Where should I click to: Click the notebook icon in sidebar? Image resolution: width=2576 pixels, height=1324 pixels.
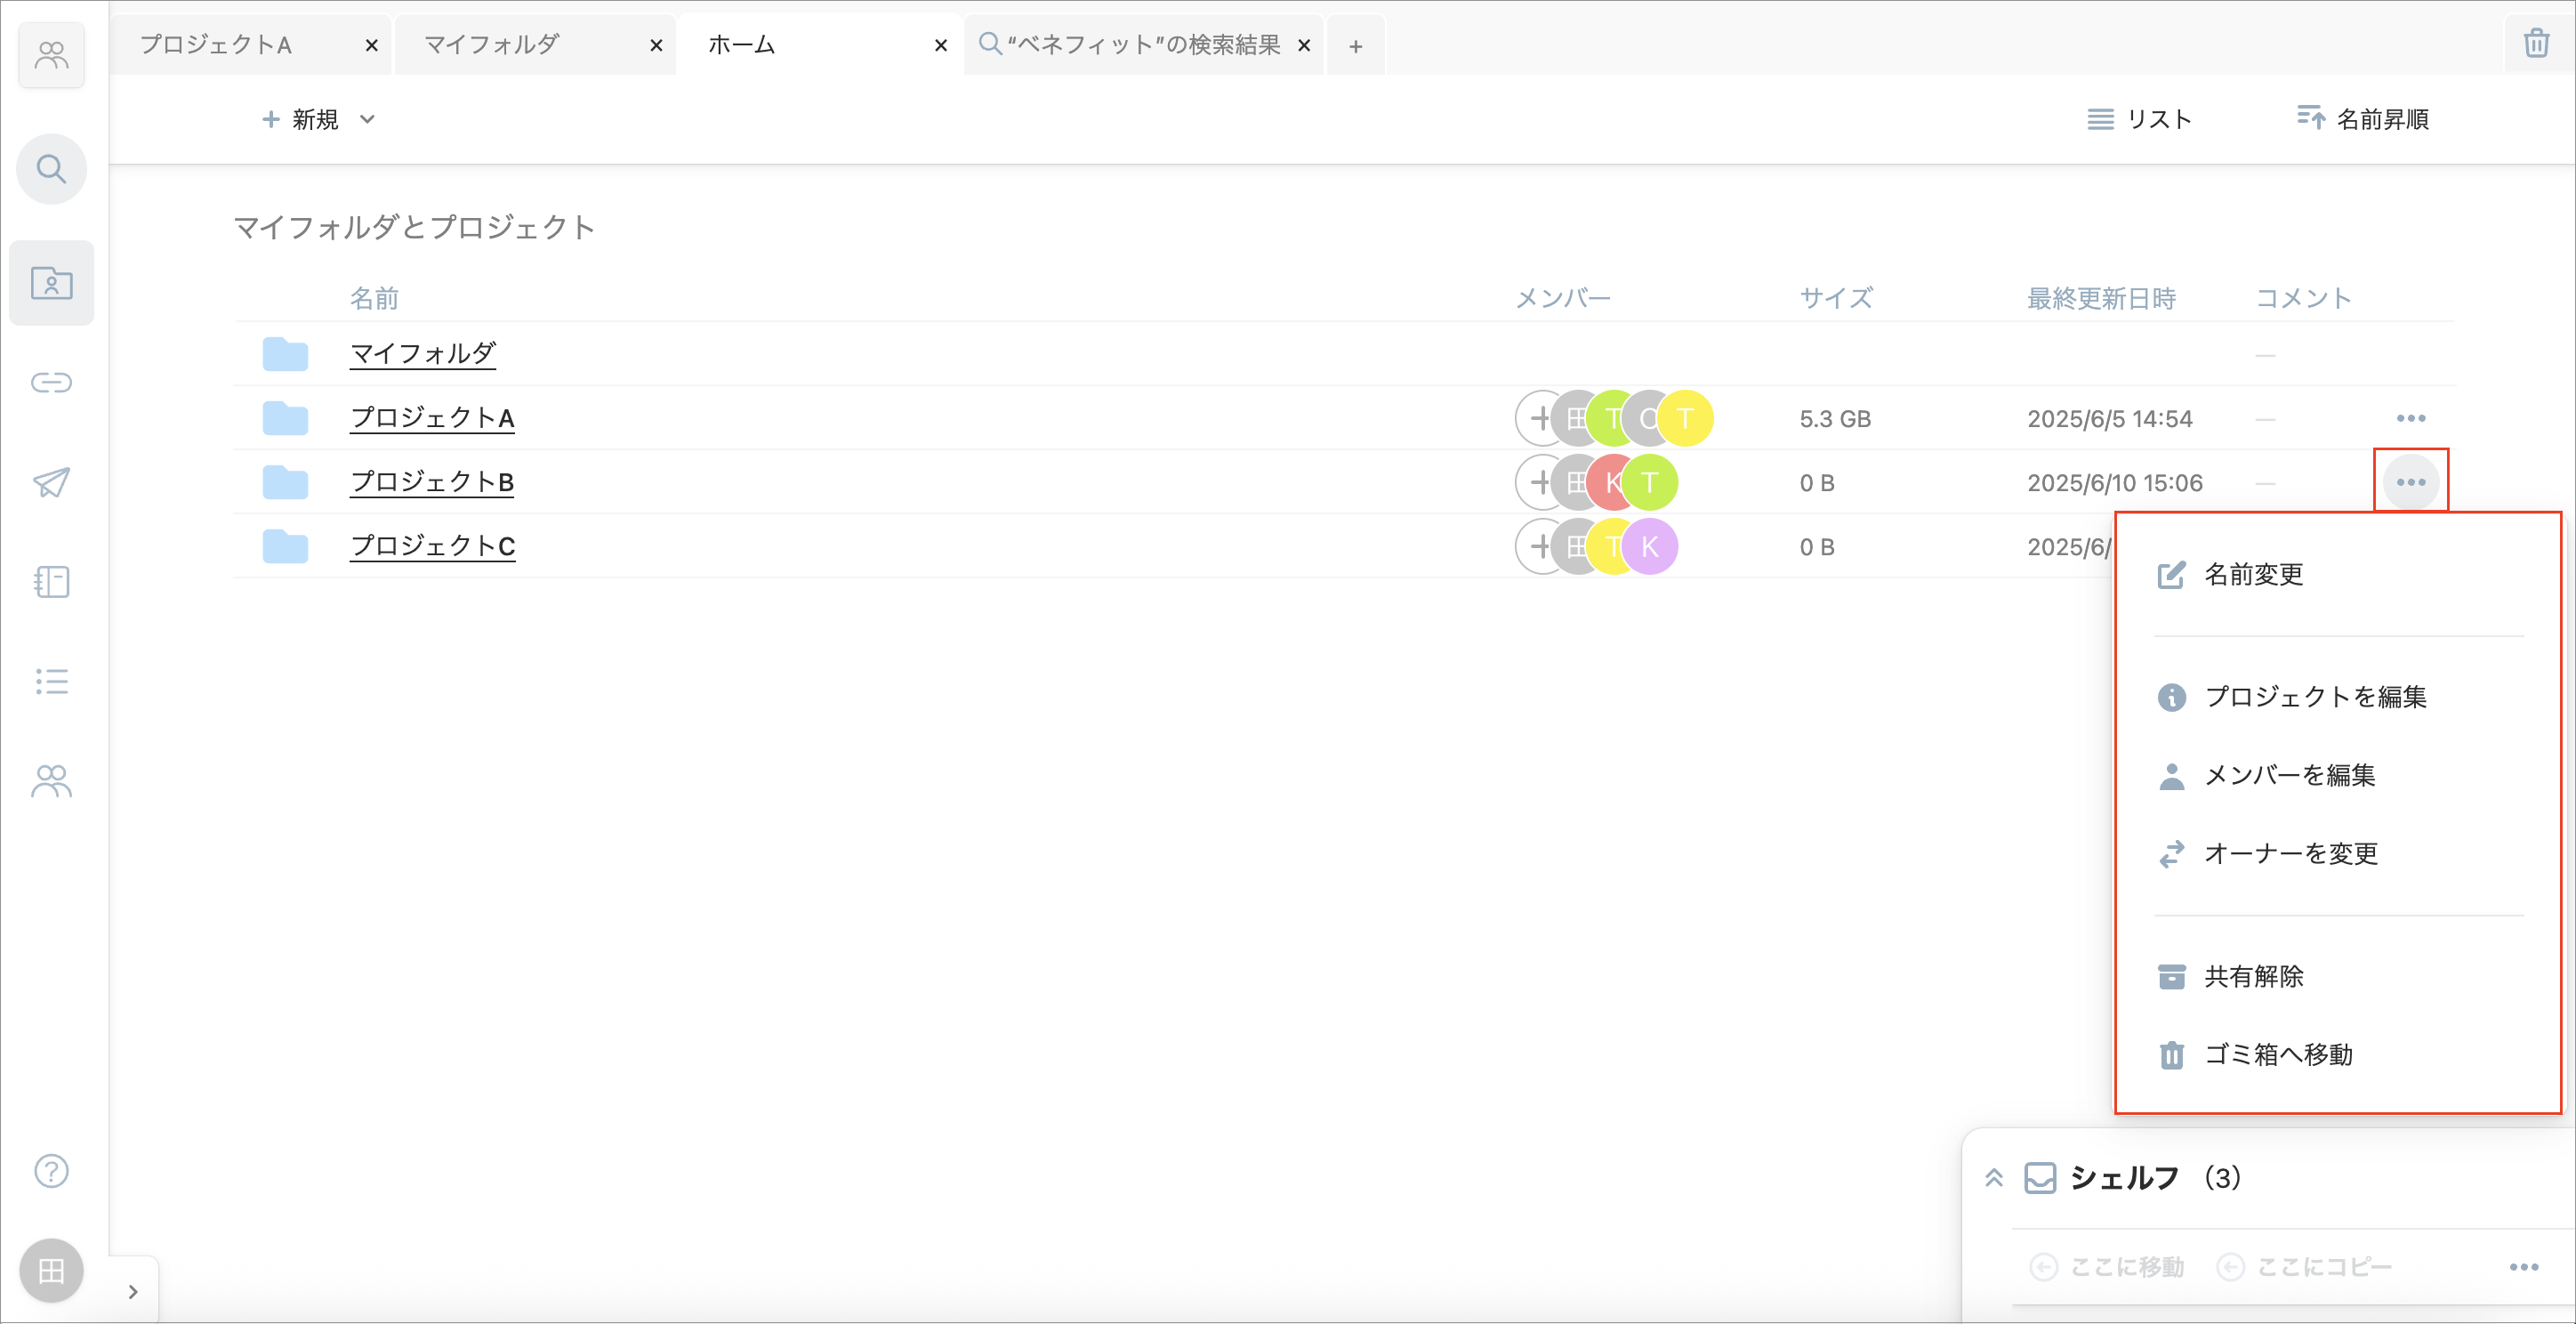51,582
